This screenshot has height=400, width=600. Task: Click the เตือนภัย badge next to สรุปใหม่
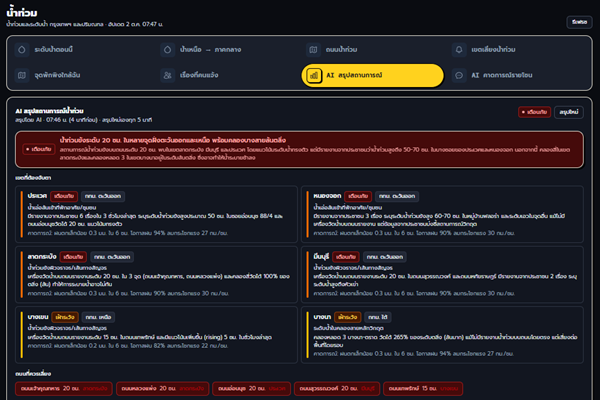pos(535,112)
